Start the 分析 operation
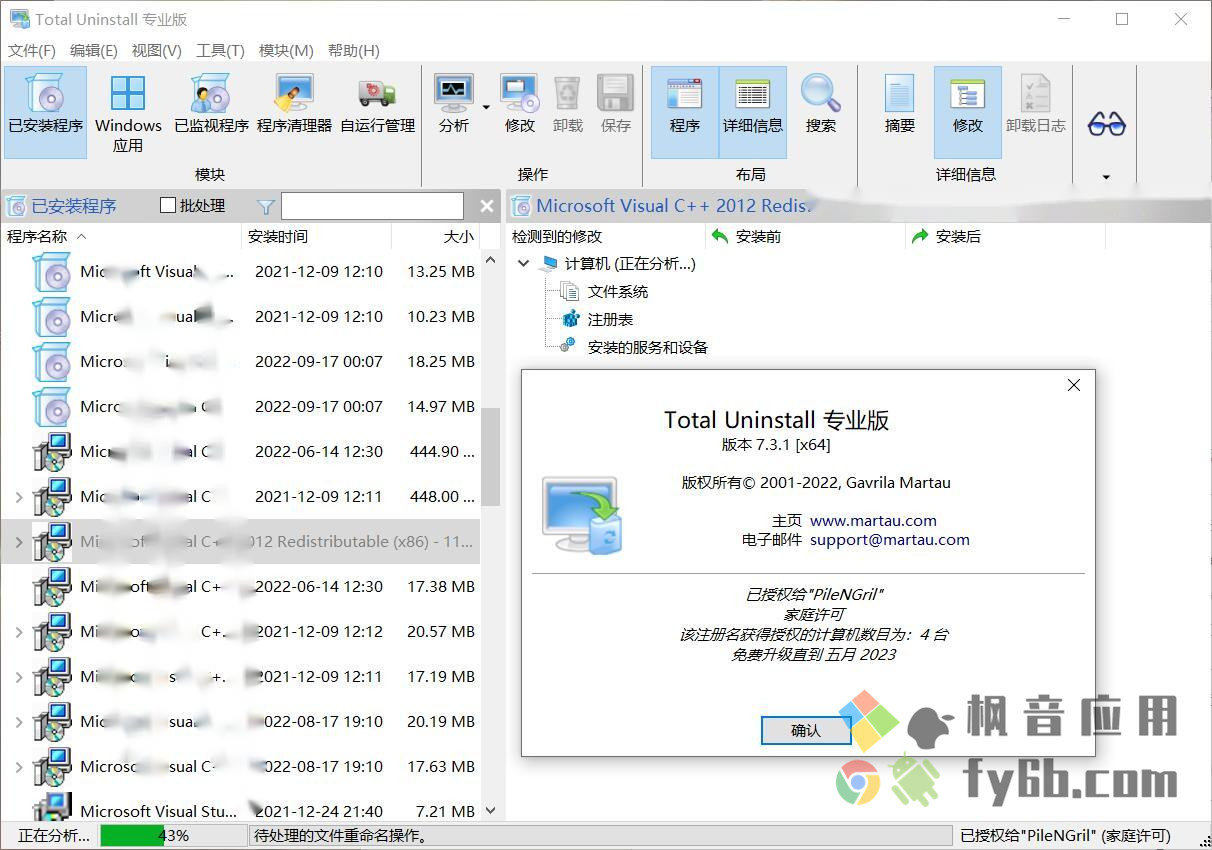This screenshot has height=850, width=1212. (x=454, y=104)
